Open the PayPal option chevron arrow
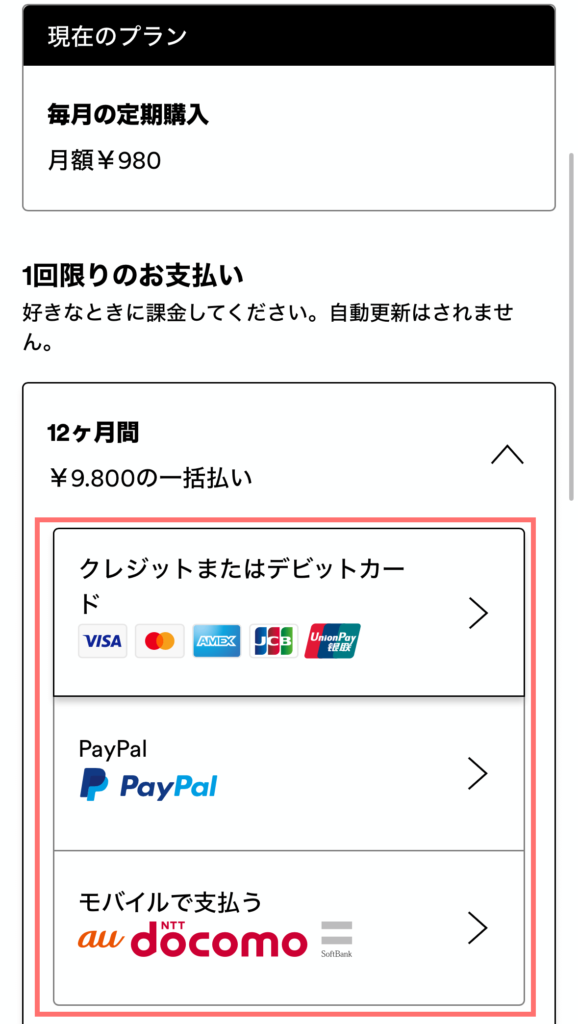The width and height of the screenshot is (578, 1024). [479, 773]
